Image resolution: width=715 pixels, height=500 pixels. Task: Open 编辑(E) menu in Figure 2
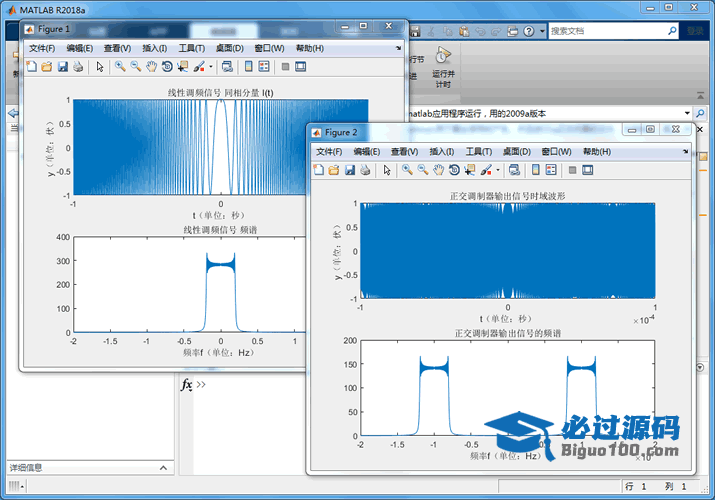[x=367, y=152]
